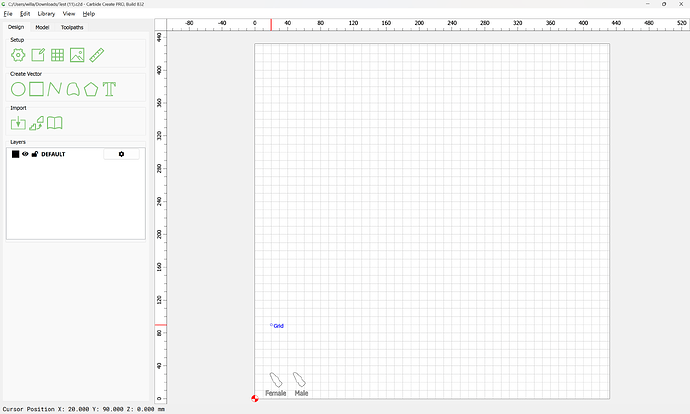This screenshot has height=414, width=690.
Task: Toggle the lock on DEFAULT layer
Action: point(35,154)
